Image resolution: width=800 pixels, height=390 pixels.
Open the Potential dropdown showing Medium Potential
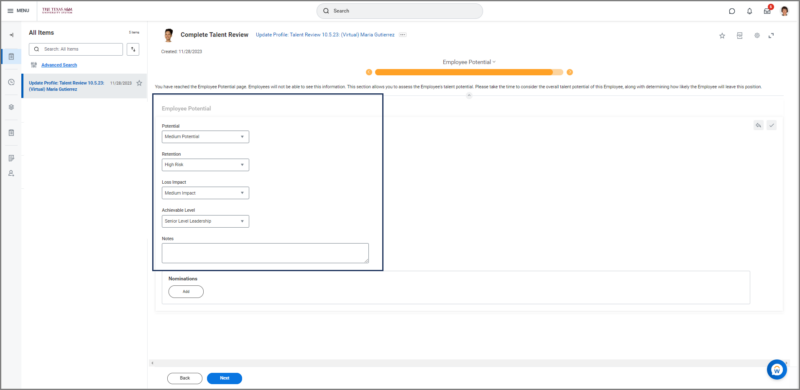206,137
